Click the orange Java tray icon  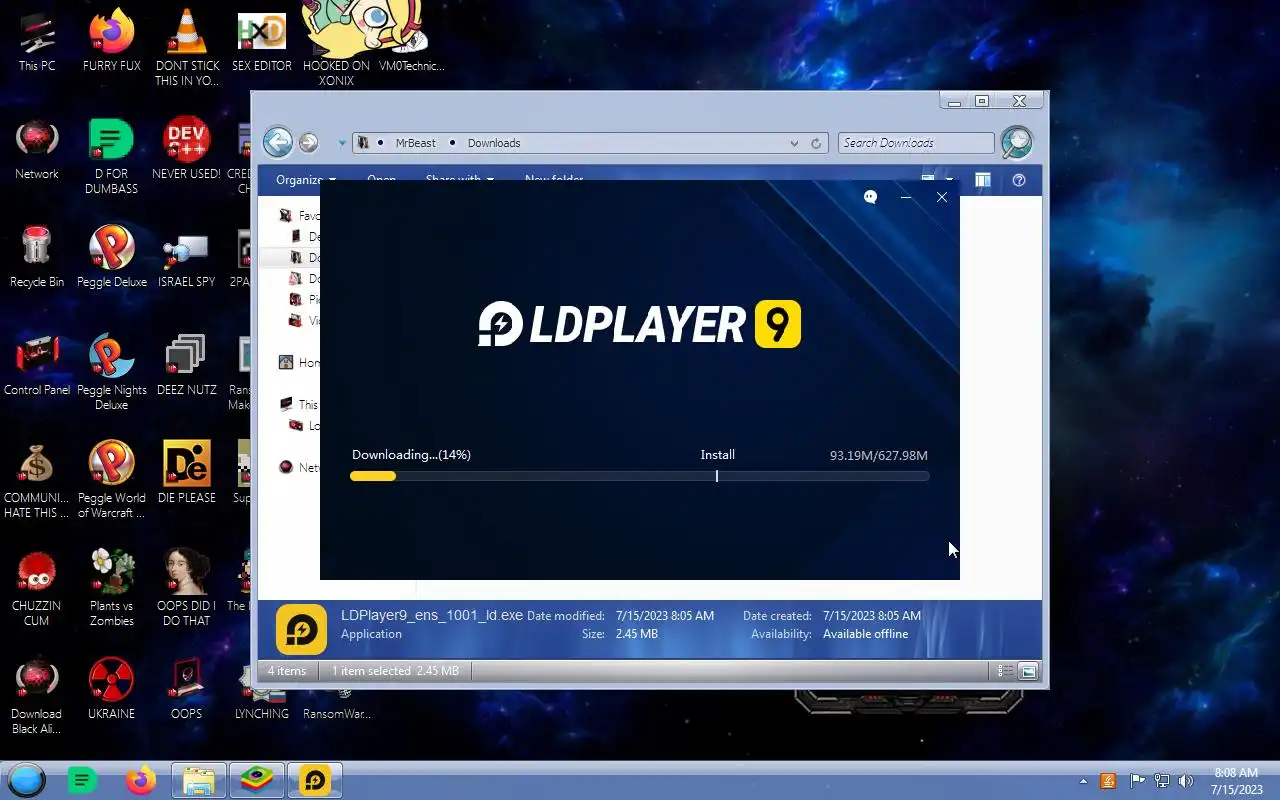click(x=1108, y=781)
